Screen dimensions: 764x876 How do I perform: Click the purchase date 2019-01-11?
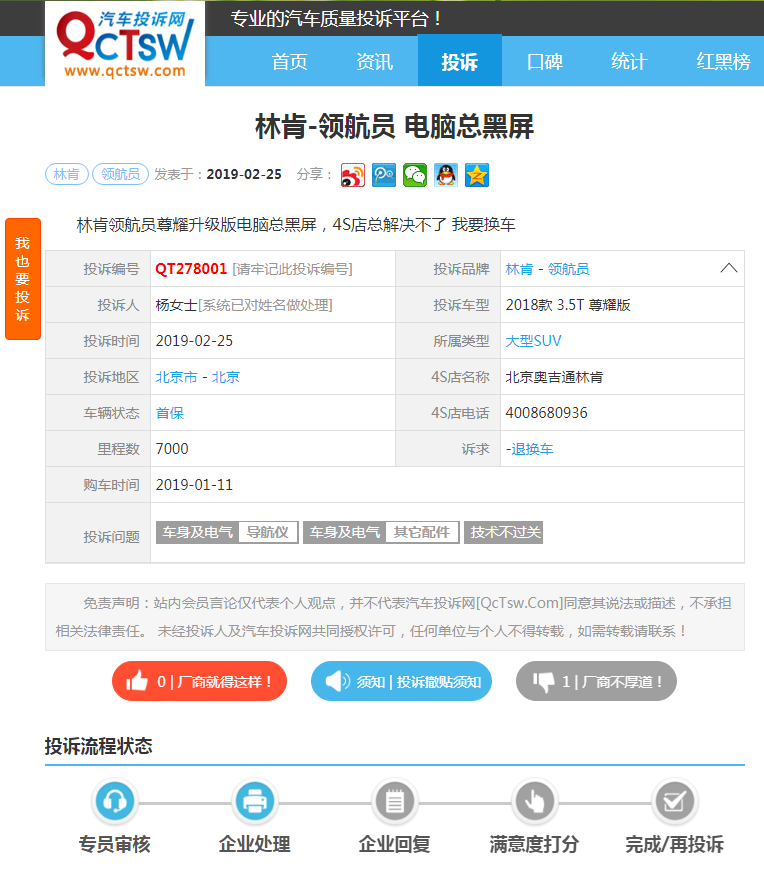click(194, 485)
